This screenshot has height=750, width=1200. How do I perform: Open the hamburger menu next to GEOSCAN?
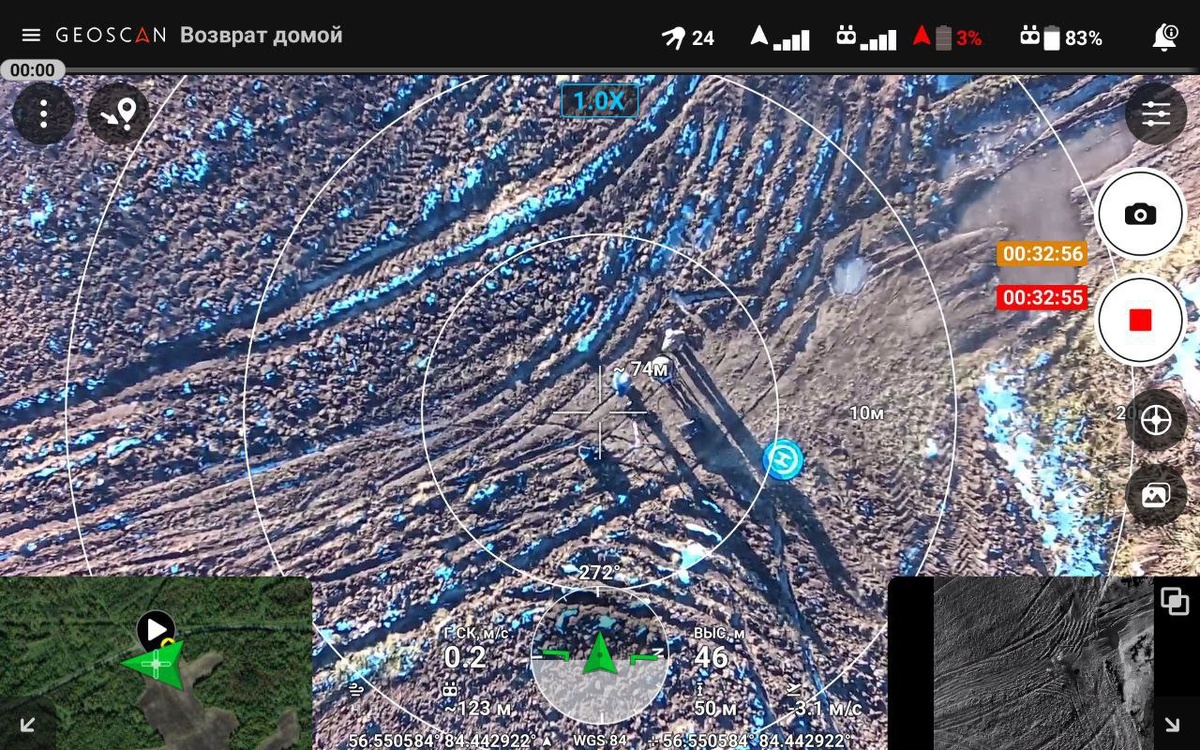[31, 35]
